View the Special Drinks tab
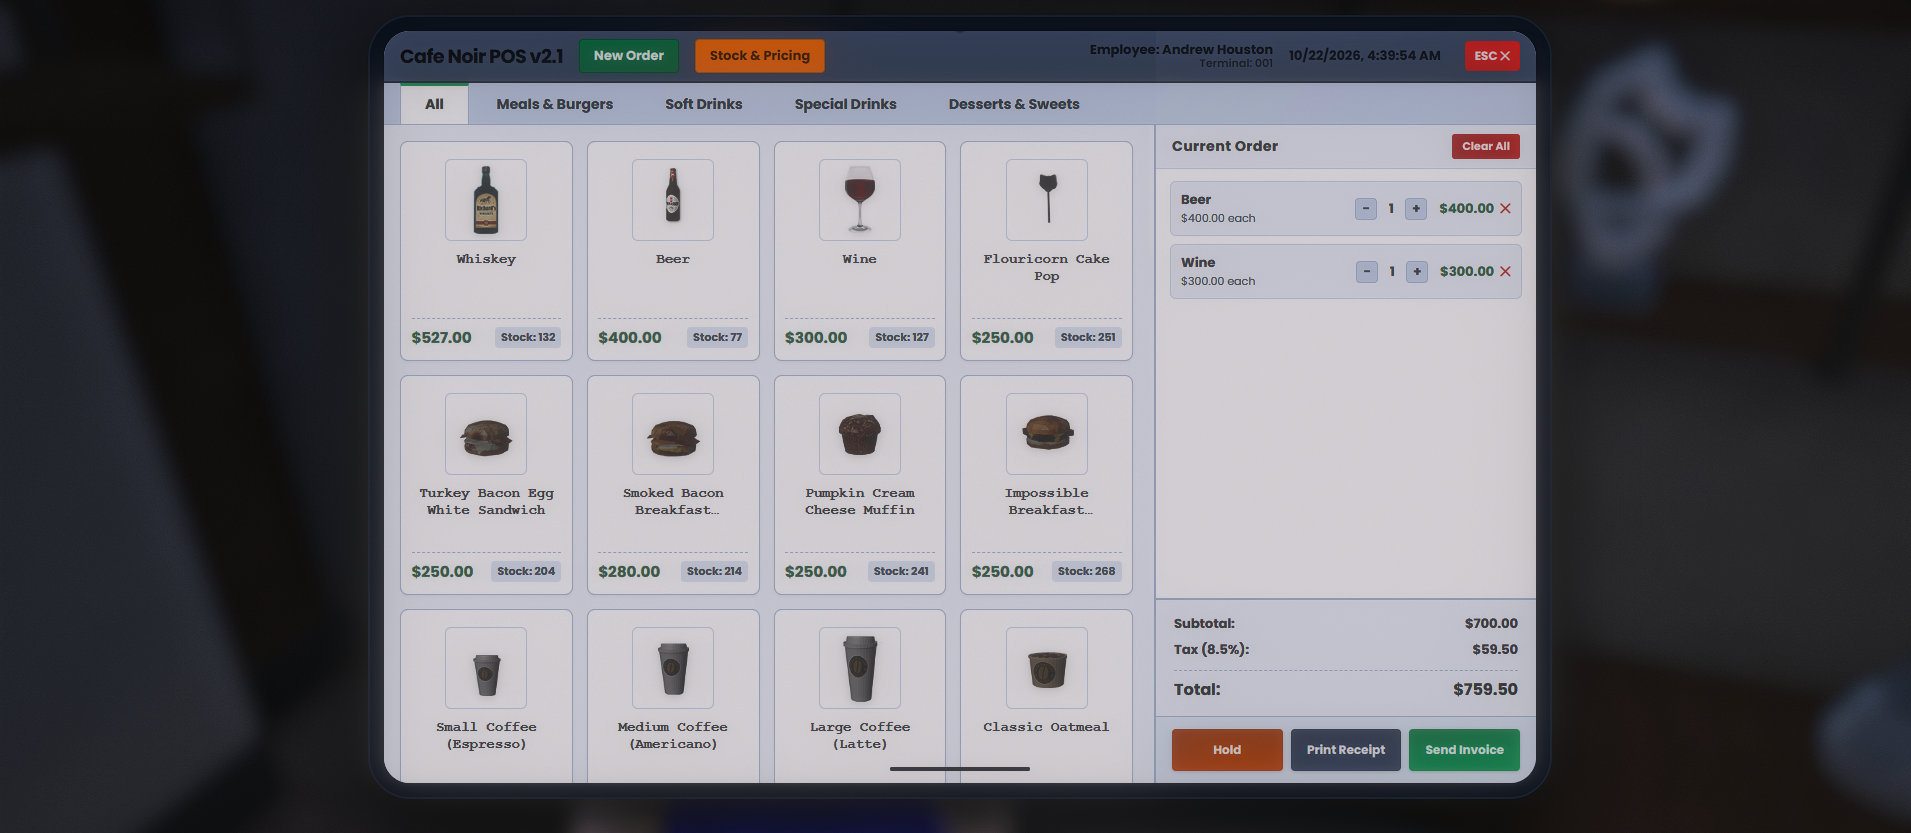The height and width of the screenshot is (833, 1911). (846, 104)
